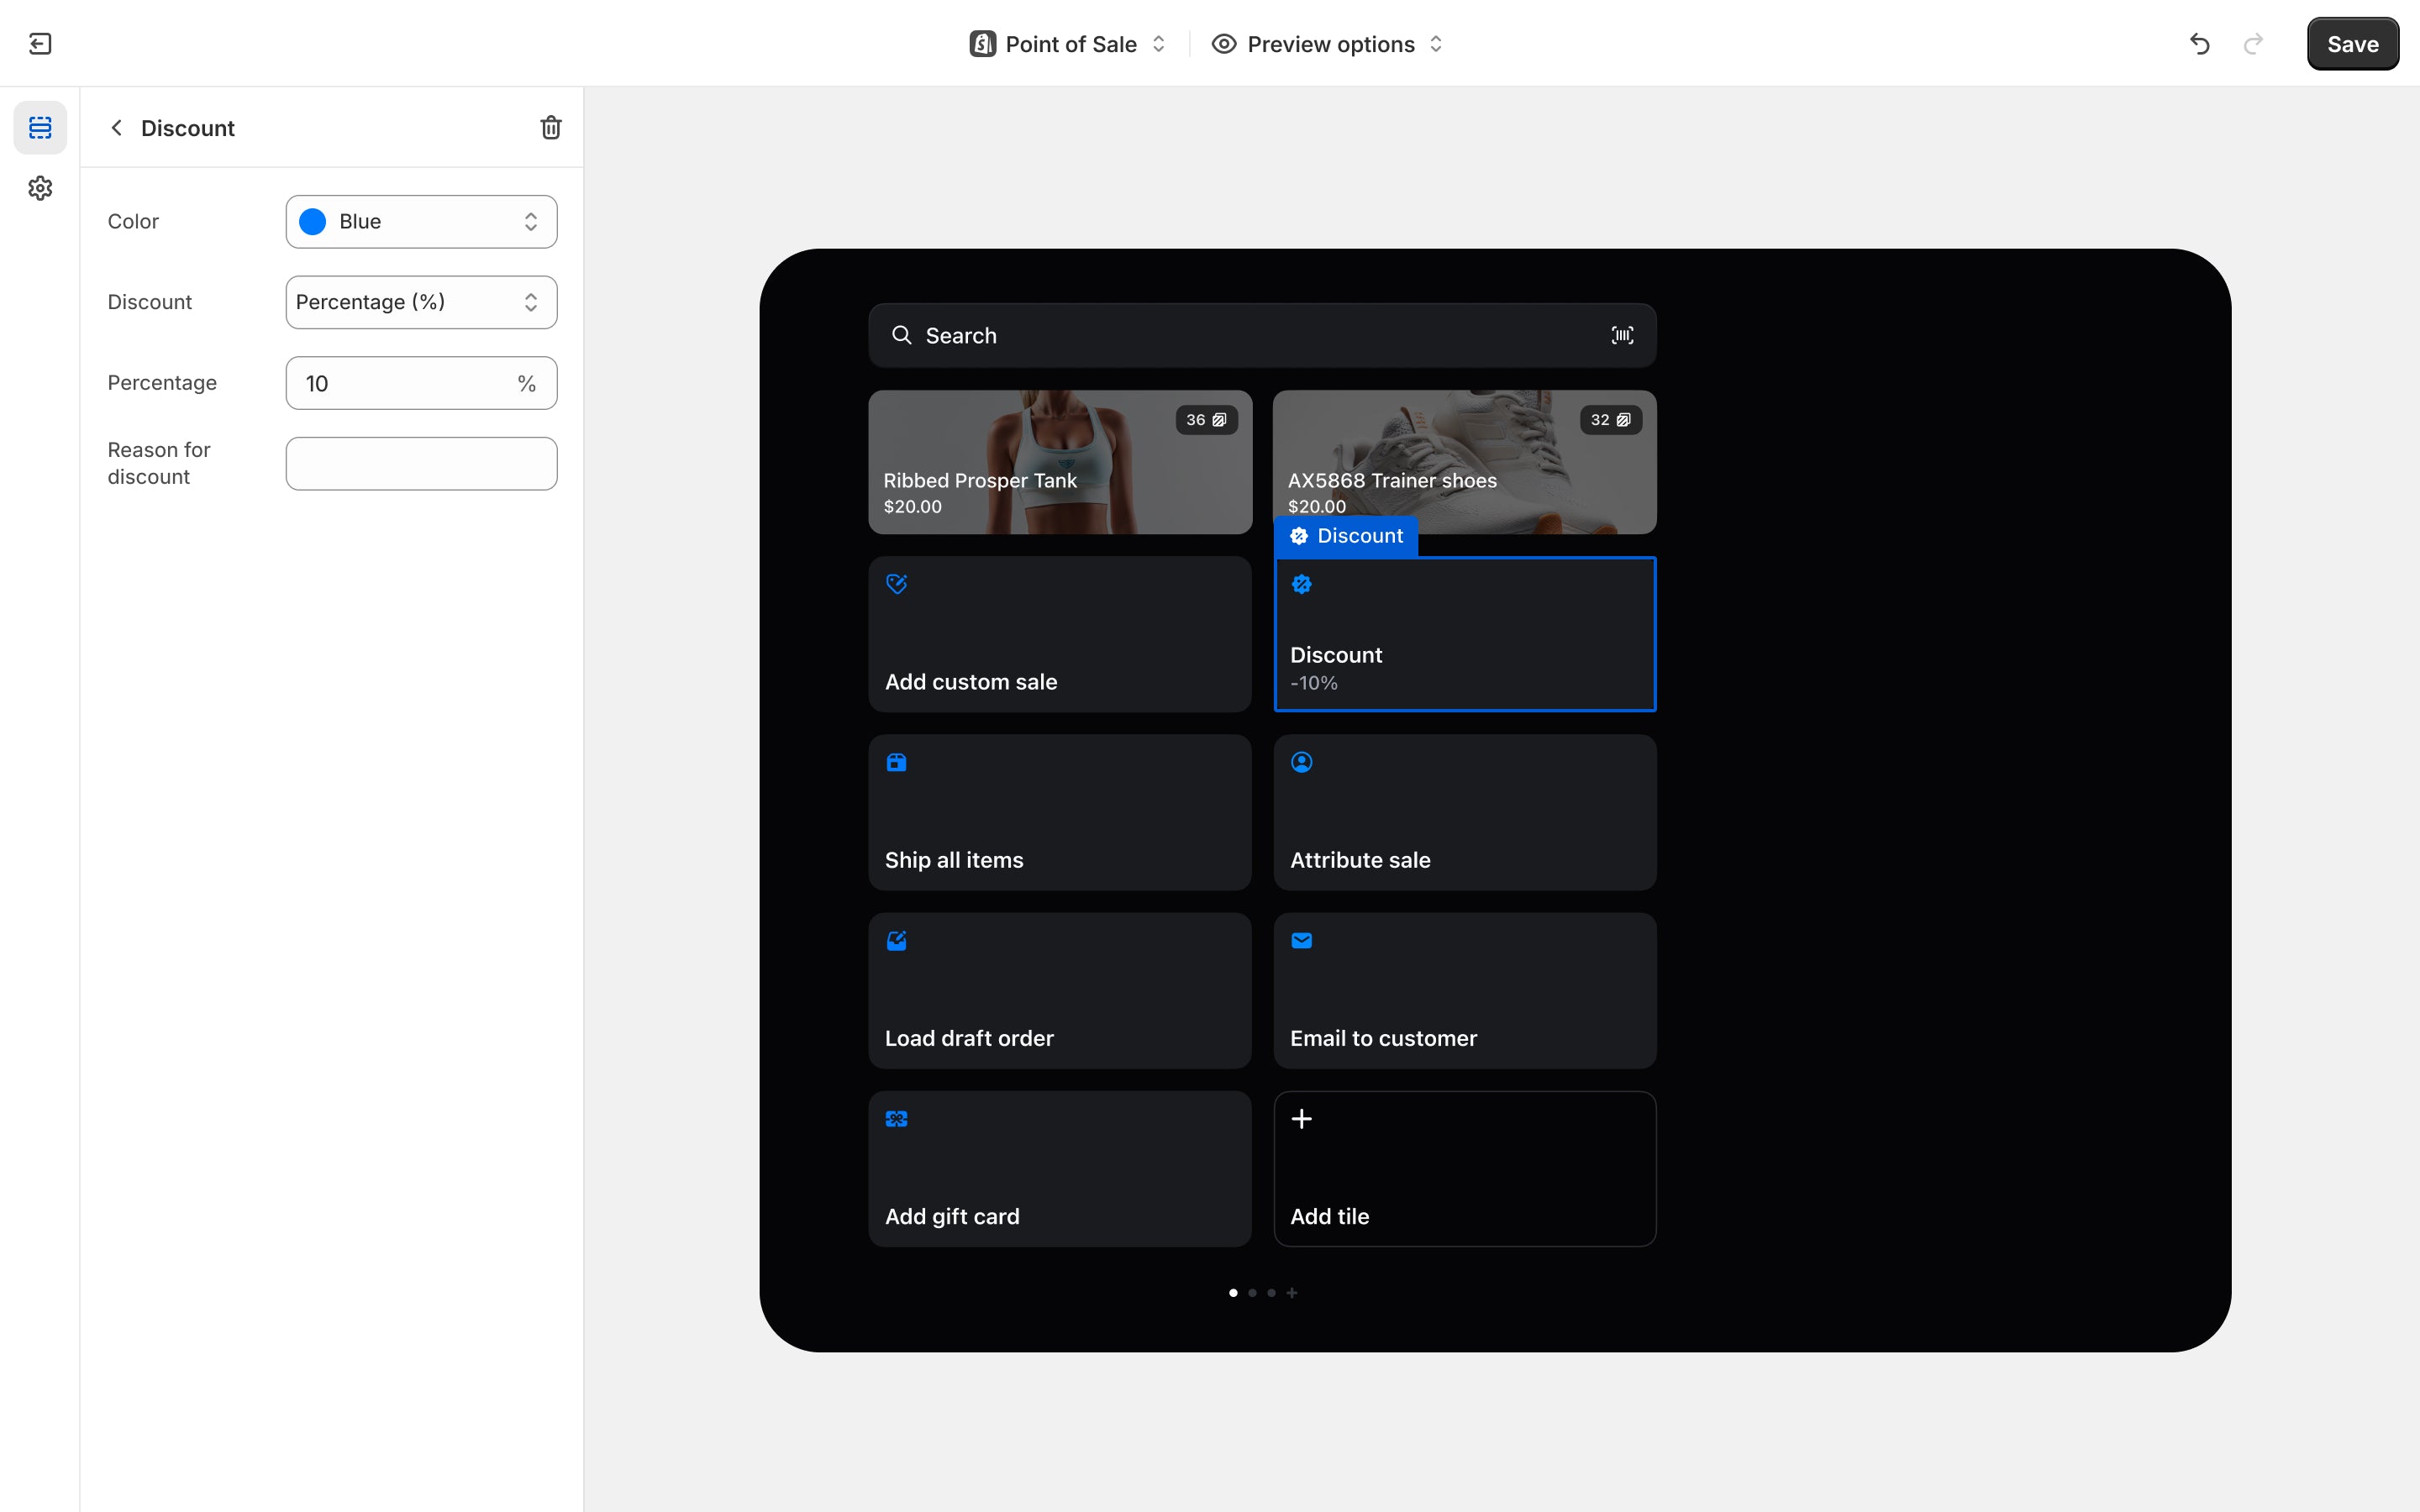The height and width of the screenshot is (1512, 2420).
Task: Save the layout with the Save button
Action: [2352, 44]
